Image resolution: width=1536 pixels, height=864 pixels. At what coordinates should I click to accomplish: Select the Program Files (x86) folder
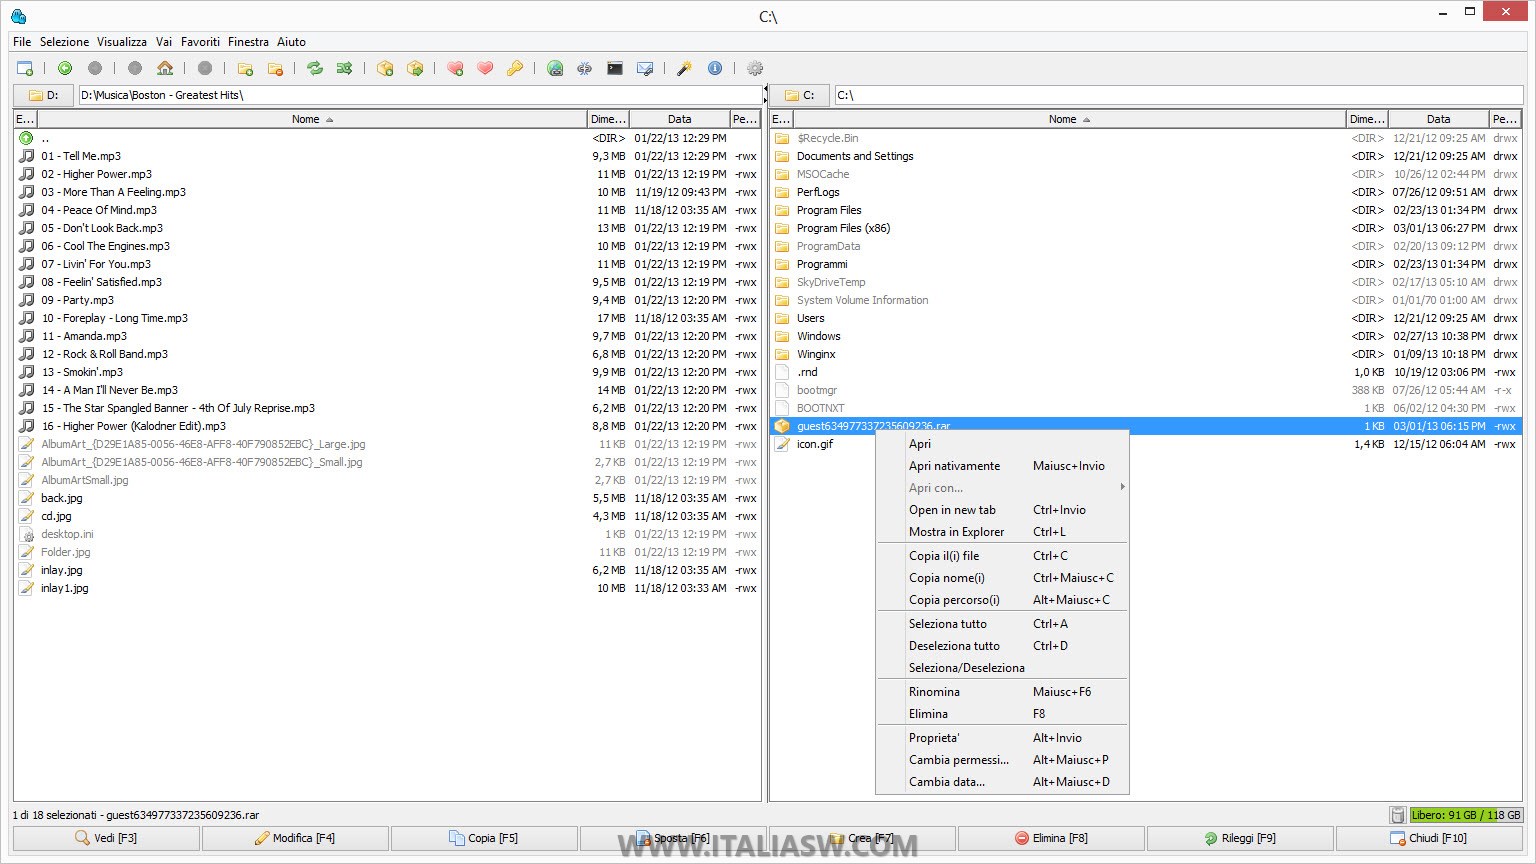[x=1146, y=228]
